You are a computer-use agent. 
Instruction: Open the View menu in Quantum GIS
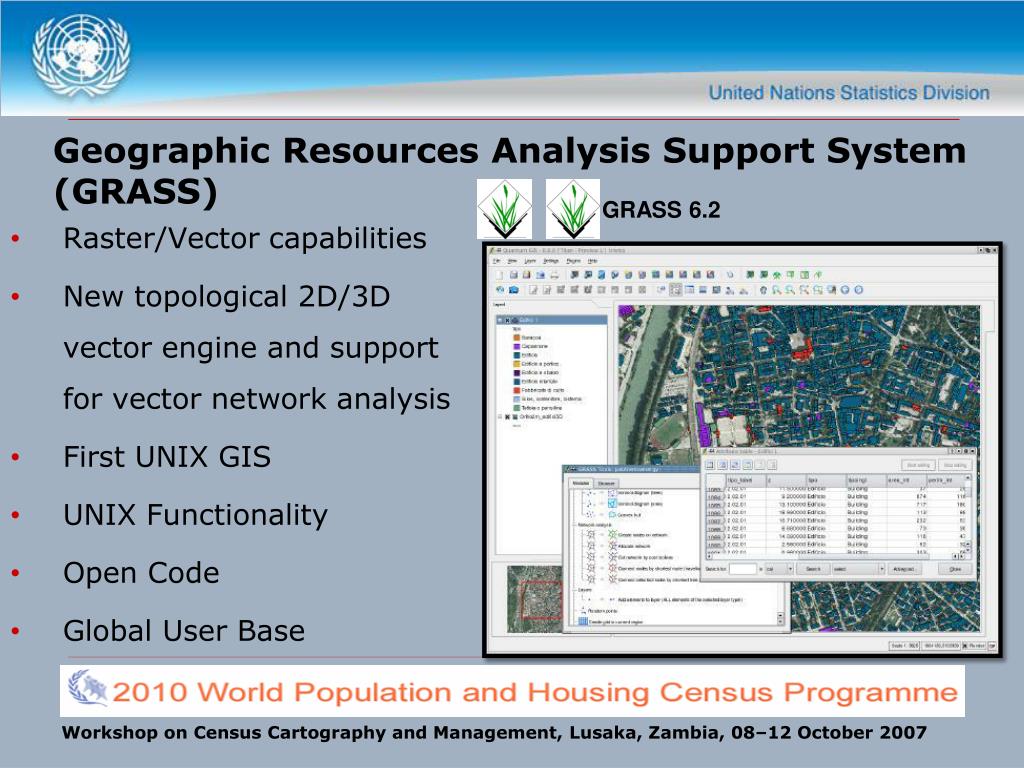(x=512, y=261)
